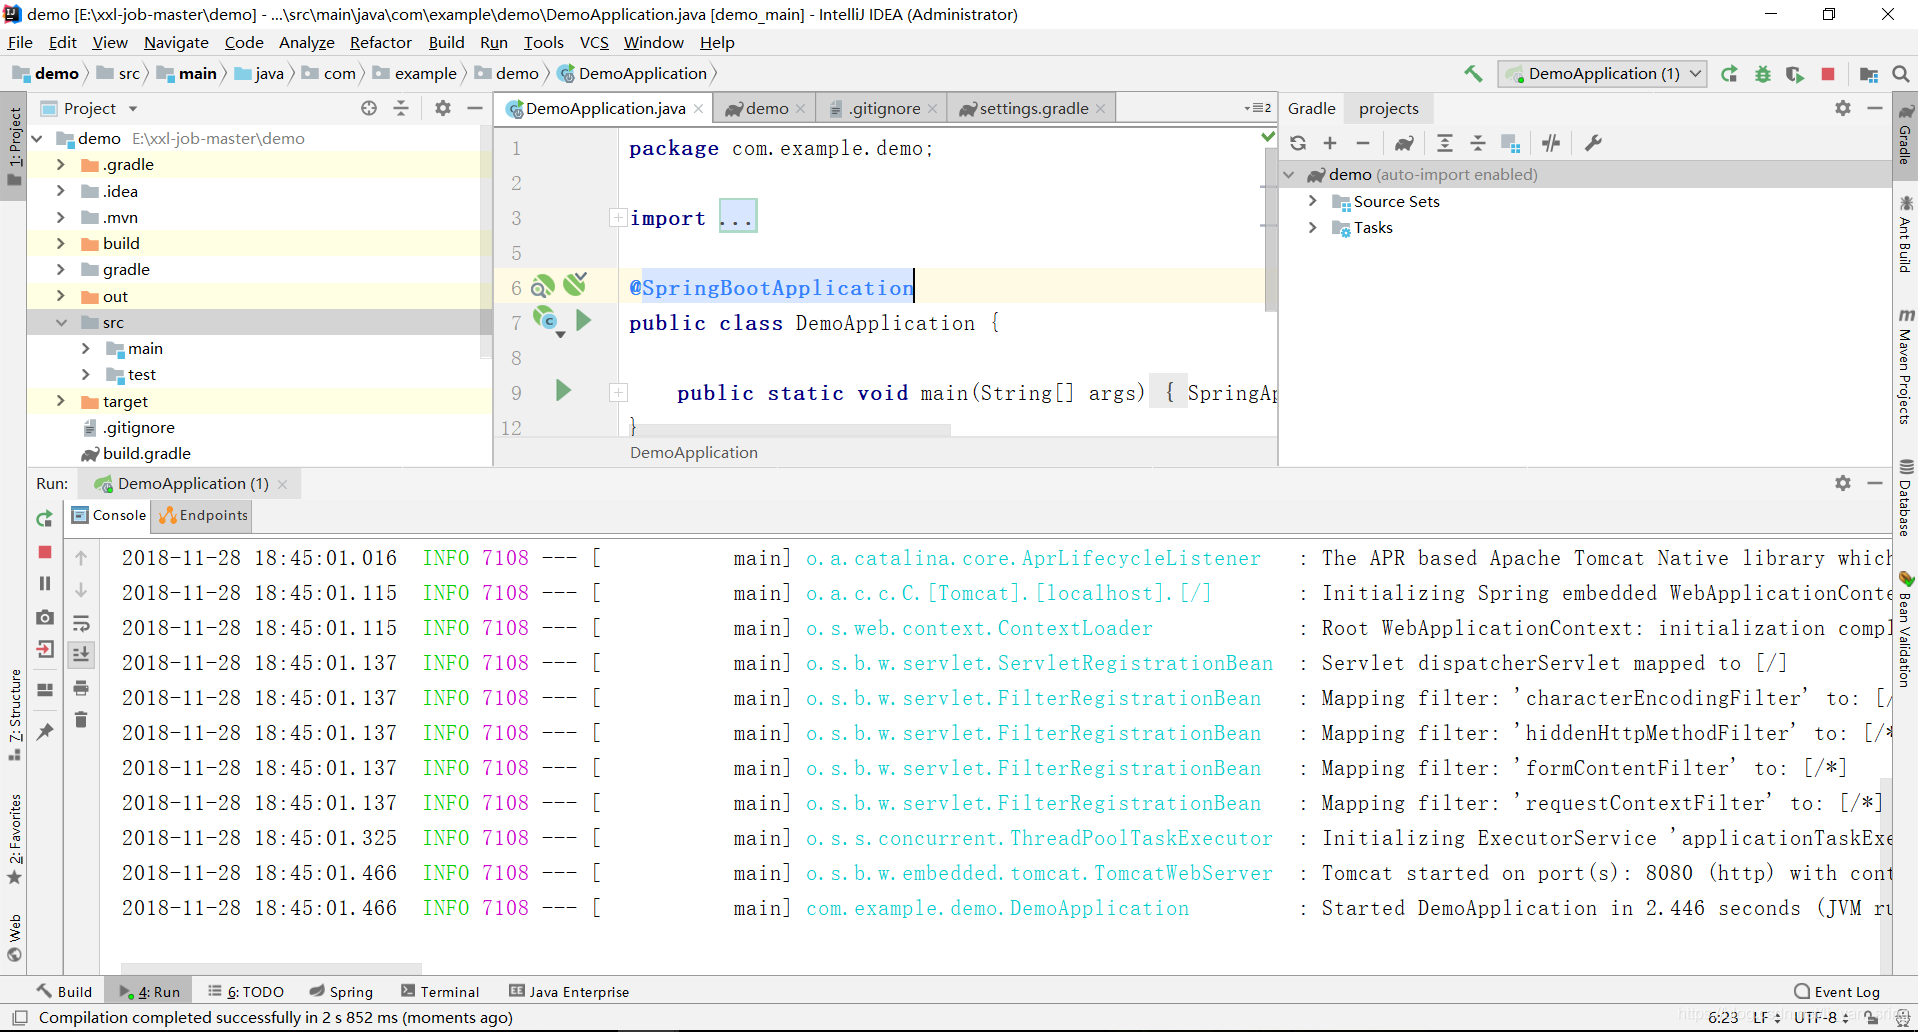Image resolution: width=1918 pixels, height=1032 pixels.
Task: Open the Refactor menu
Action: pyautogui.click(x=380, y=42)
